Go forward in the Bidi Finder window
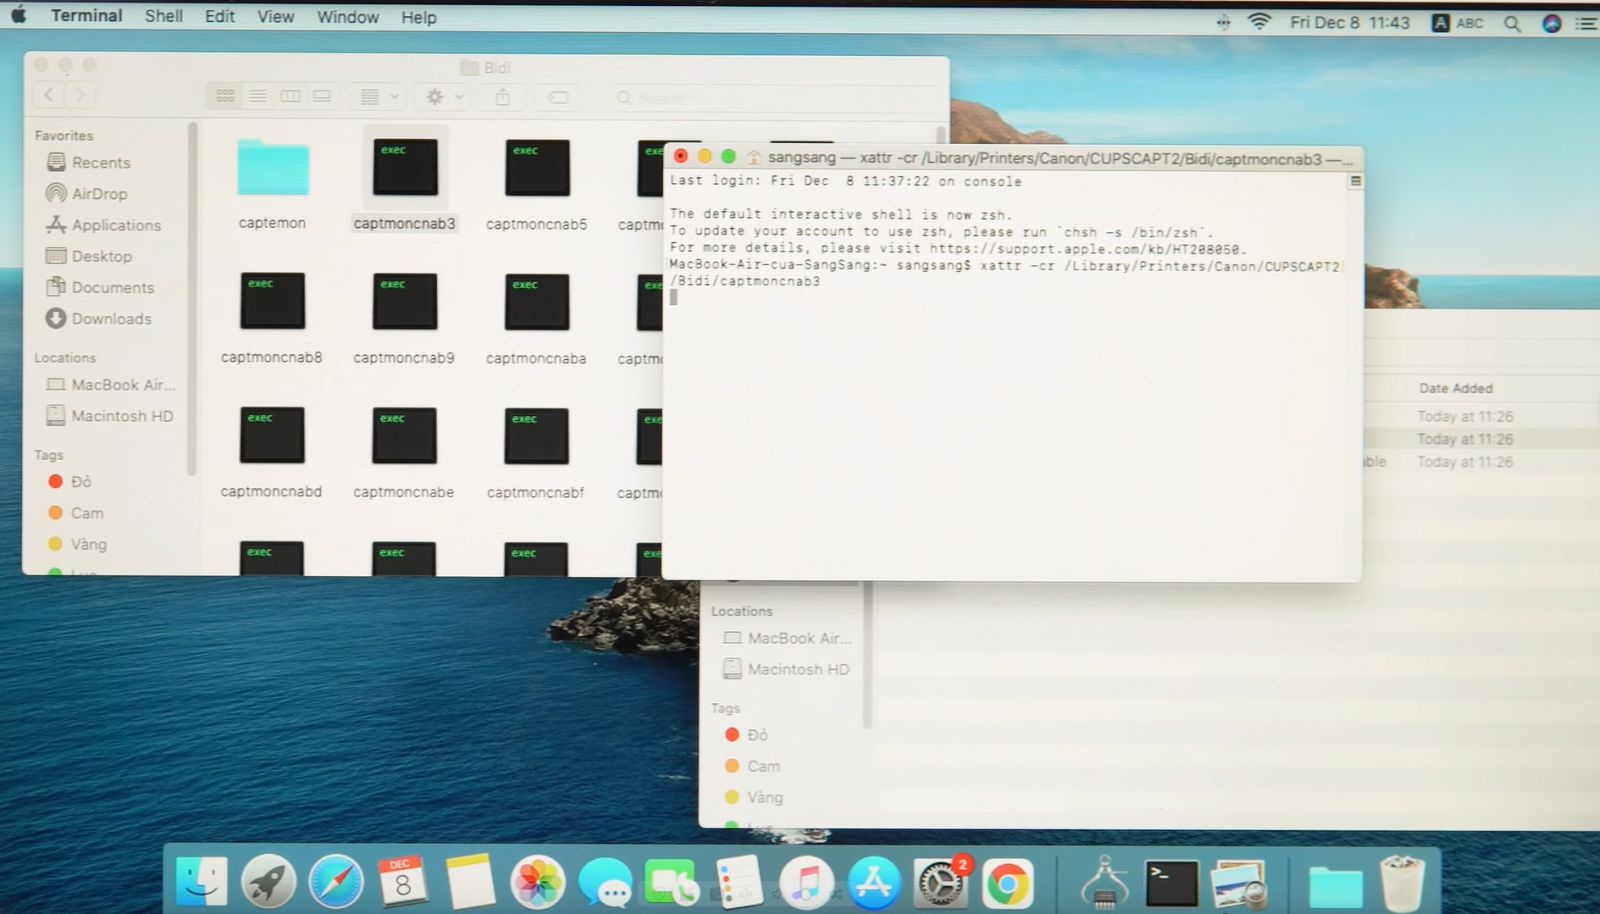 (x=80, y=95)
